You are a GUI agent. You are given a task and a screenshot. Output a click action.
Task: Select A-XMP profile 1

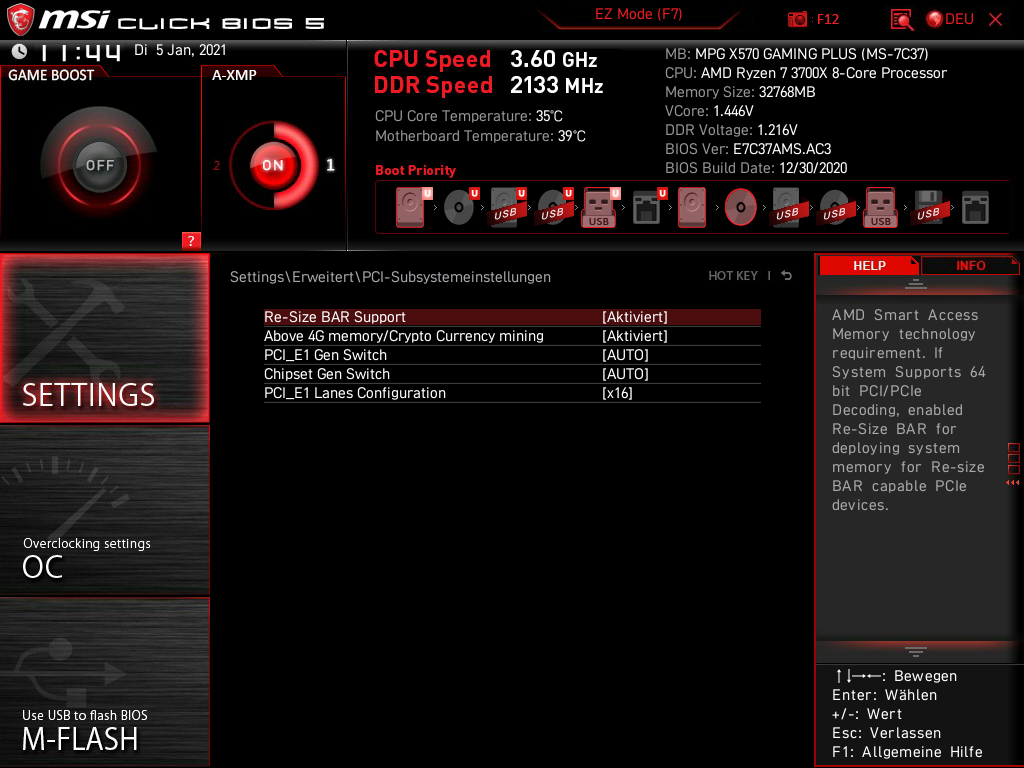[x=330, y=165]
